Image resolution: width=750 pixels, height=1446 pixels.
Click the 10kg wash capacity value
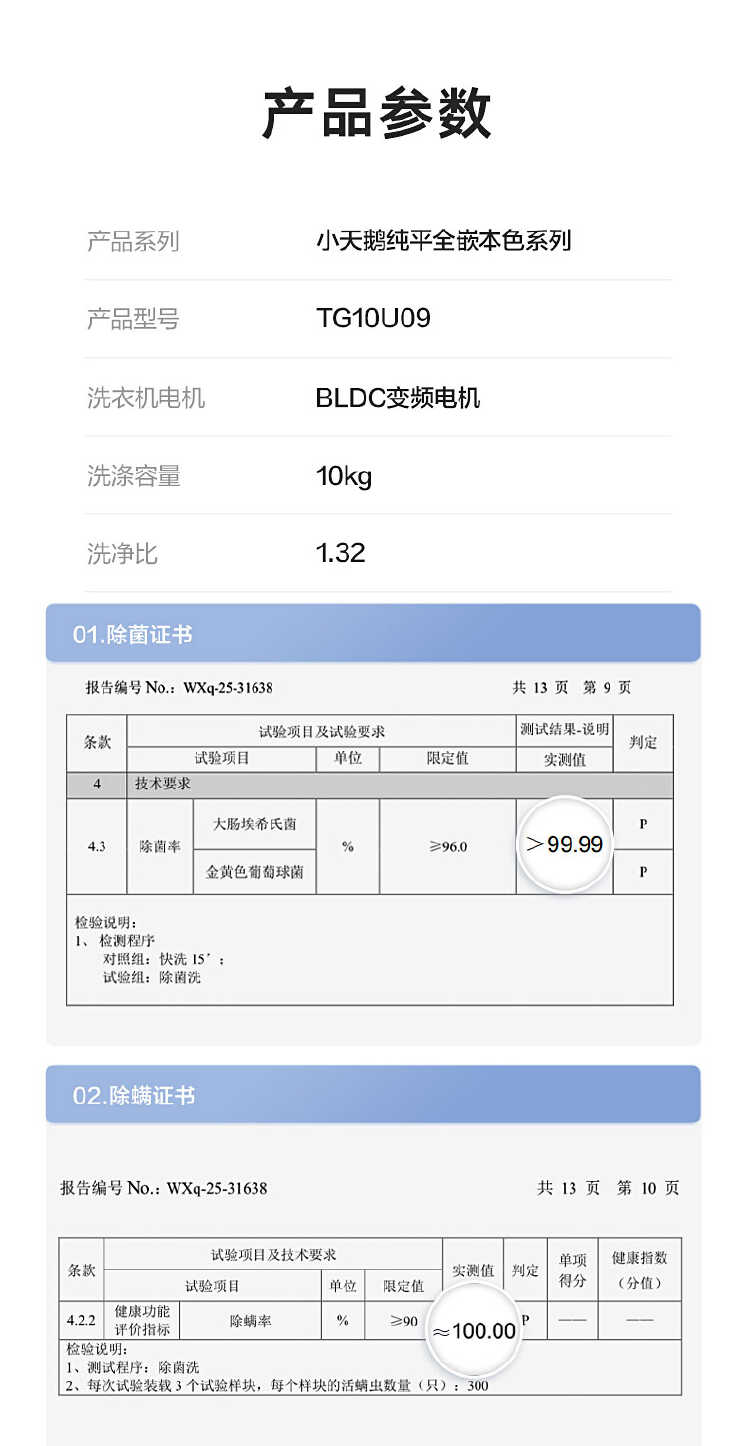tap(344, 475)
